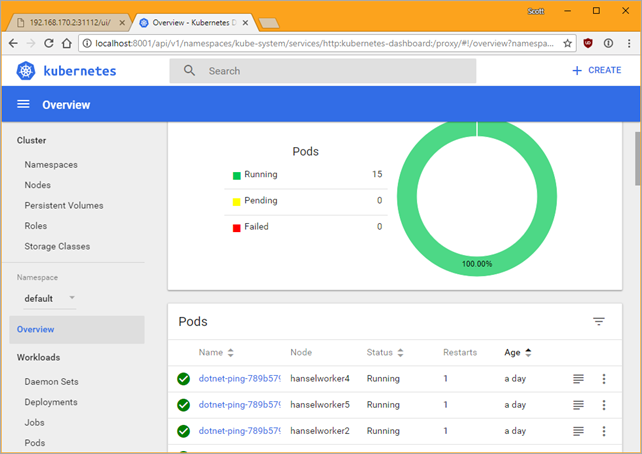Click green status check of hanselworker2 pod
642x454 pixels.
click(x=183, y=431)
